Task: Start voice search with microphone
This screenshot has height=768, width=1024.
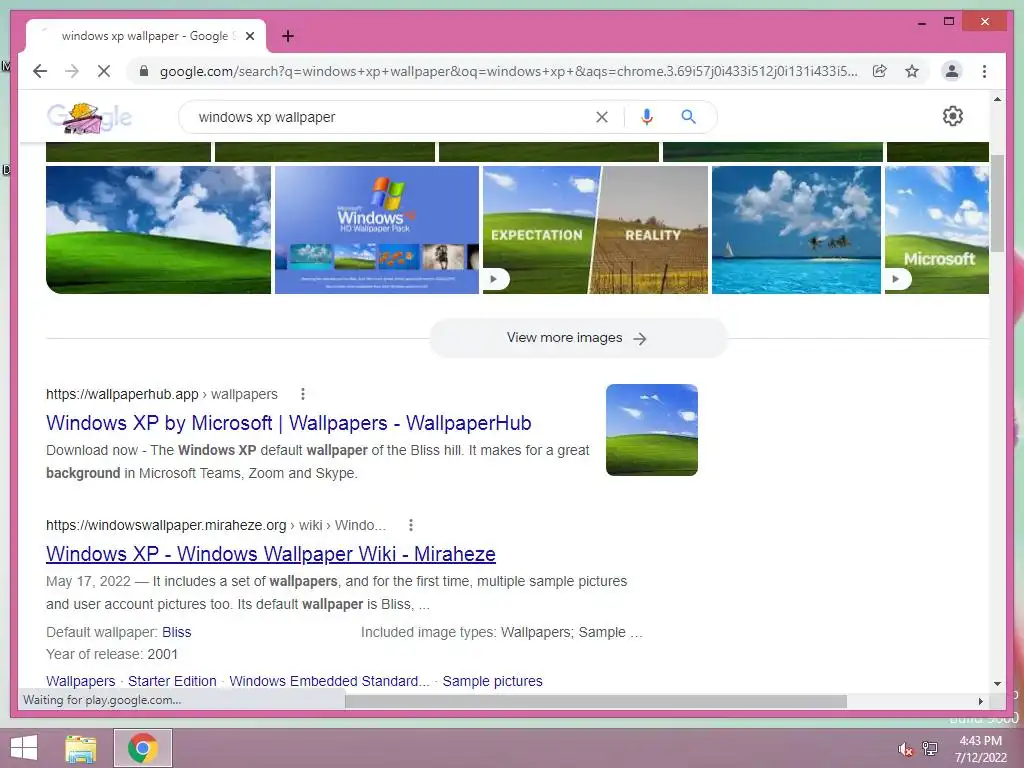Action: click(x=647, y=117)
